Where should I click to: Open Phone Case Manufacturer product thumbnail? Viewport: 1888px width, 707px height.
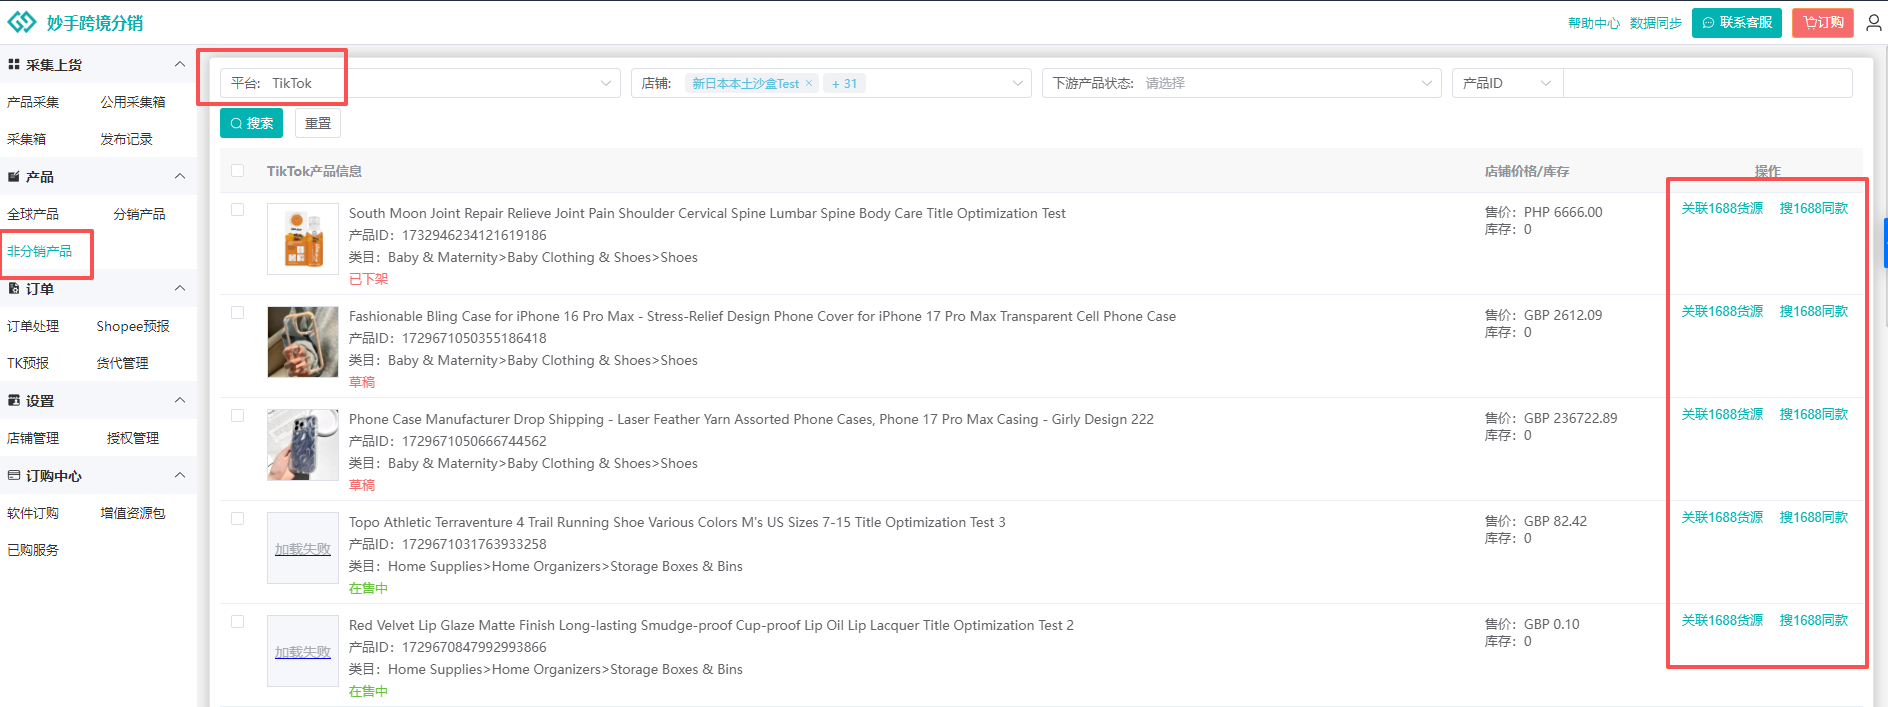[303, 445]
